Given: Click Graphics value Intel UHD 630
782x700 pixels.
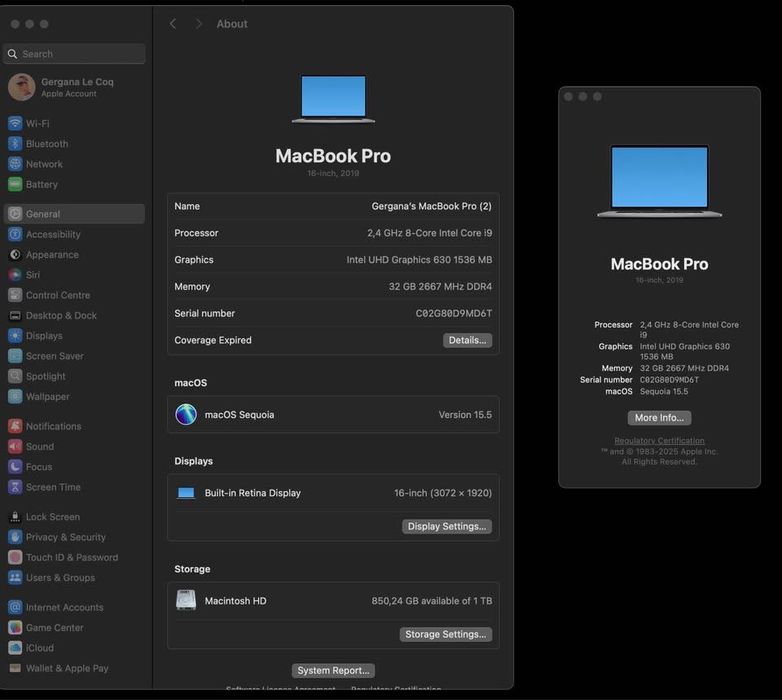Looking at the screenshot, I should (x=419, y=260).
